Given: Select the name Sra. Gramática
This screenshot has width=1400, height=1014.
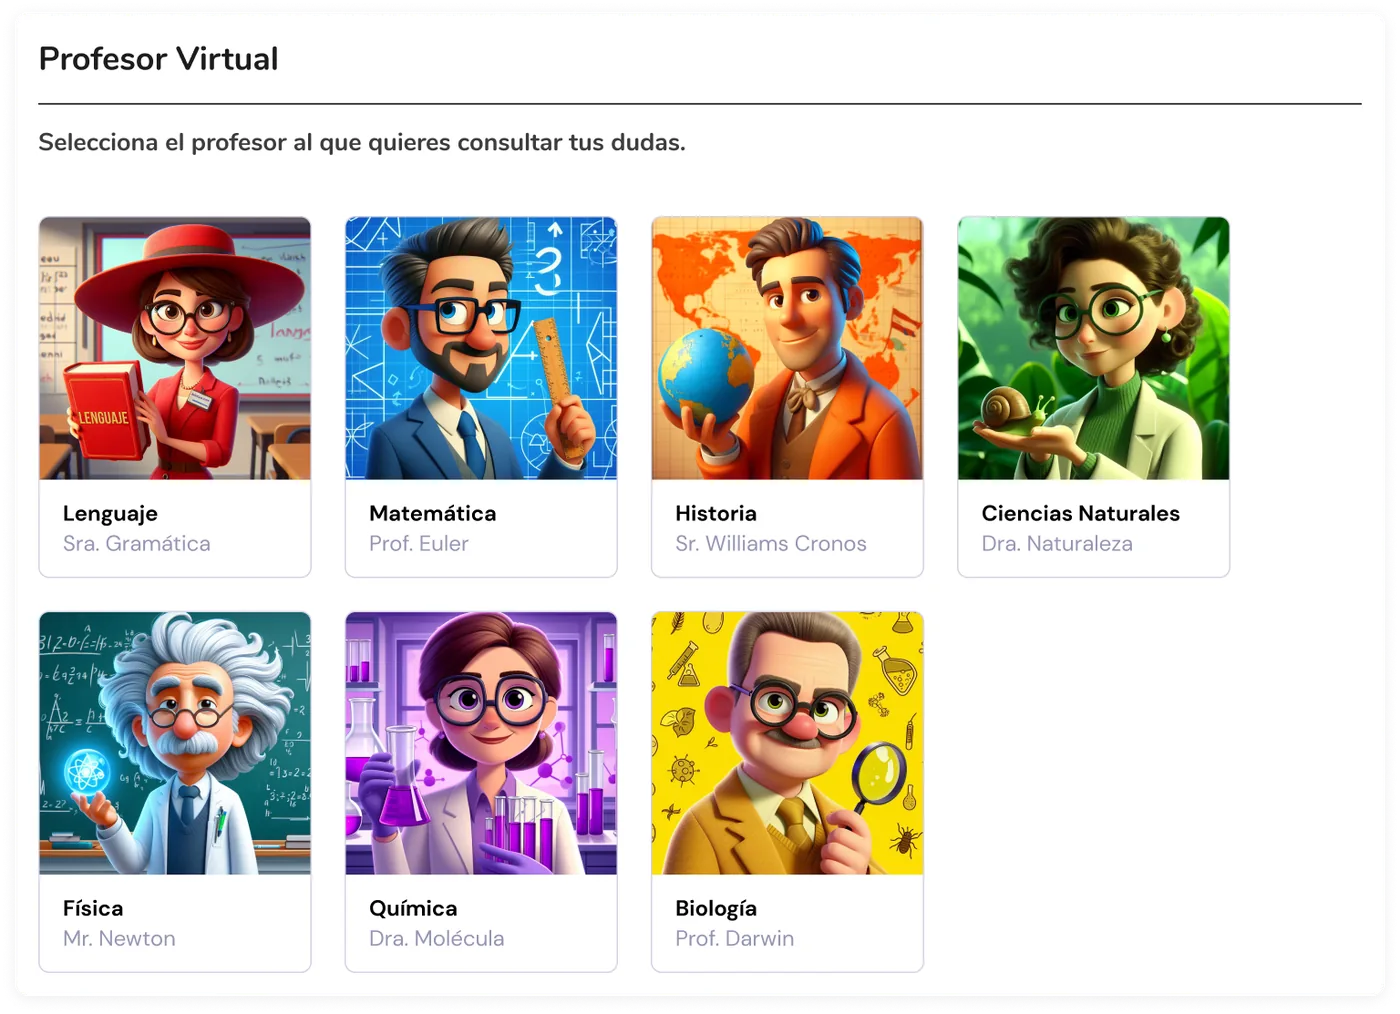Looking at the screenshot, I should pyautogui.click(x=137, y=543).
